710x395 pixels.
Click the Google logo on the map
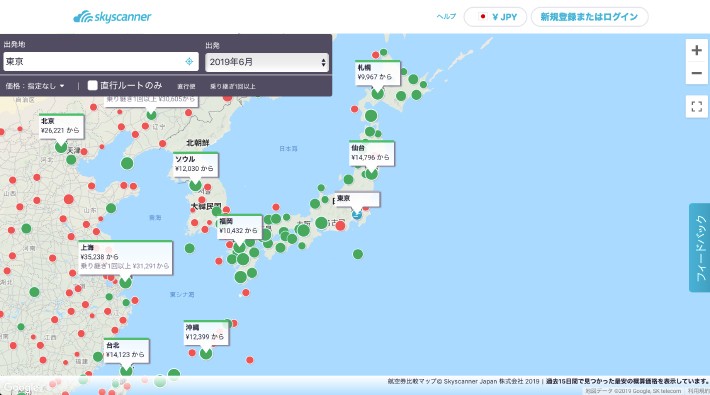point(20,388)
